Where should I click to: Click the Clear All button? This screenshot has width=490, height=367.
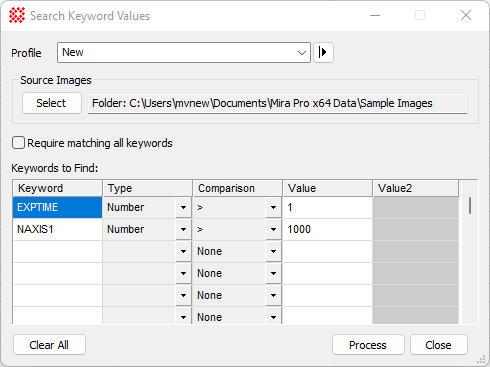click(x=49, y=345)
